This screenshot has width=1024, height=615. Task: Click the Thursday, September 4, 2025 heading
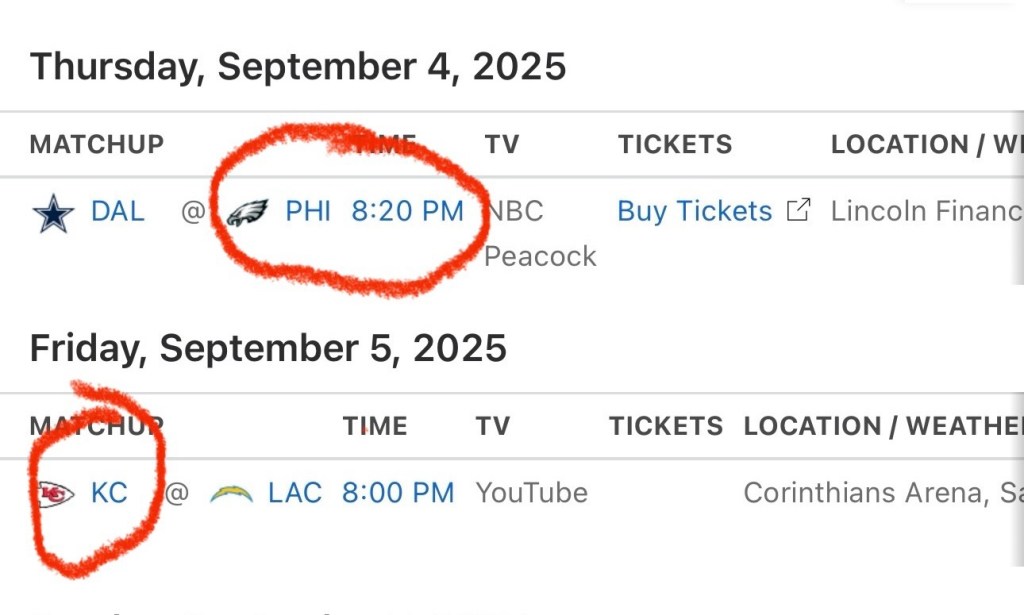298,67
